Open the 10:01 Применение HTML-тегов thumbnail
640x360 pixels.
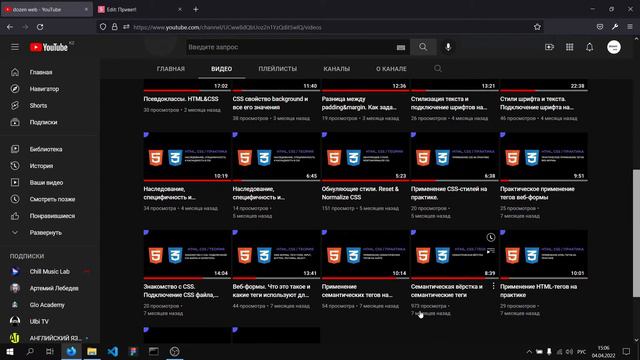click(544, 254)
